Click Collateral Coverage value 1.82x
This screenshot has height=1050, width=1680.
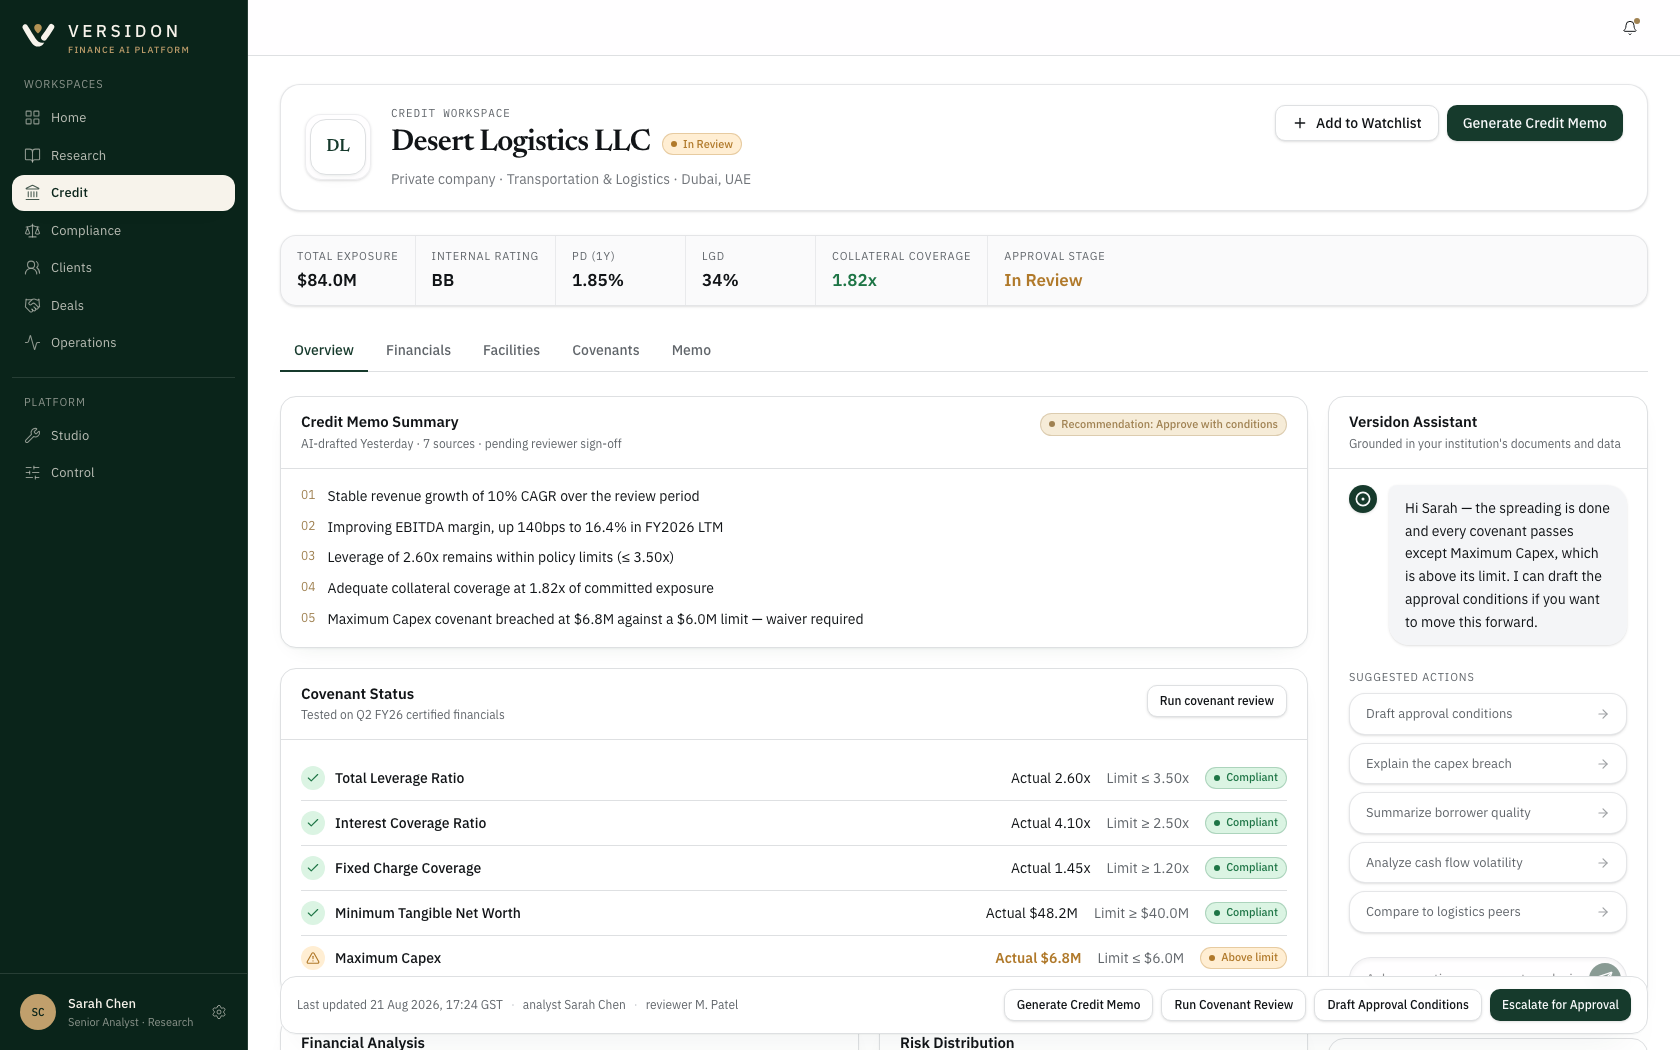(854, 280)
